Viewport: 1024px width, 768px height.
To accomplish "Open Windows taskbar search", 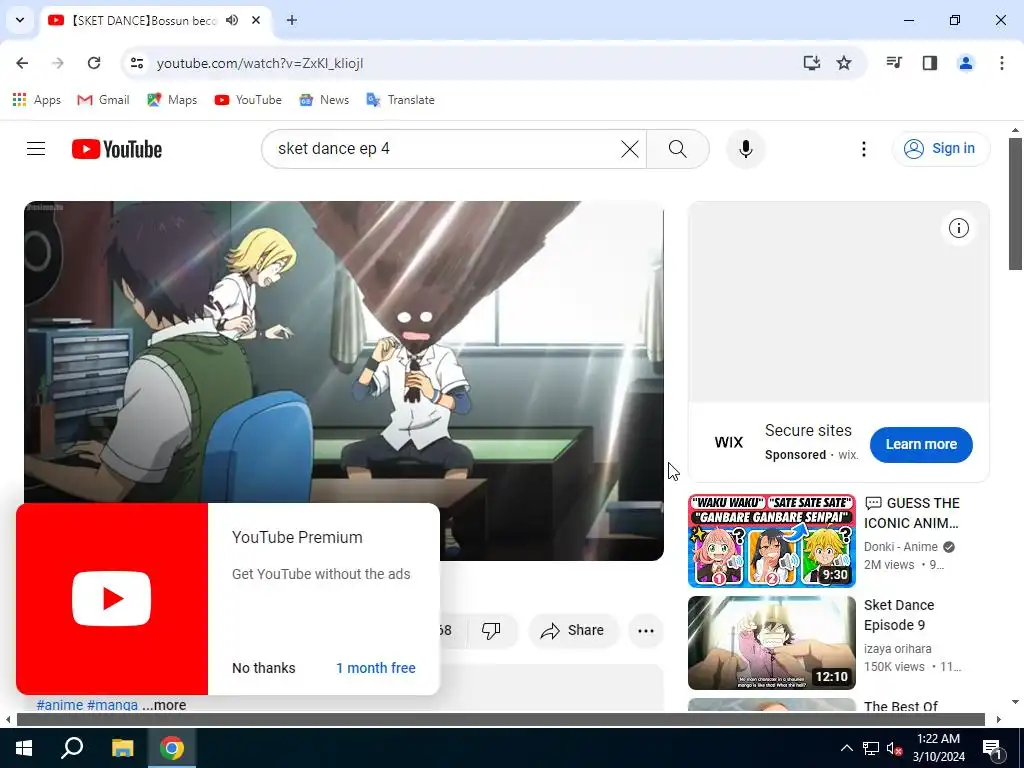I will tap(72, 748).
